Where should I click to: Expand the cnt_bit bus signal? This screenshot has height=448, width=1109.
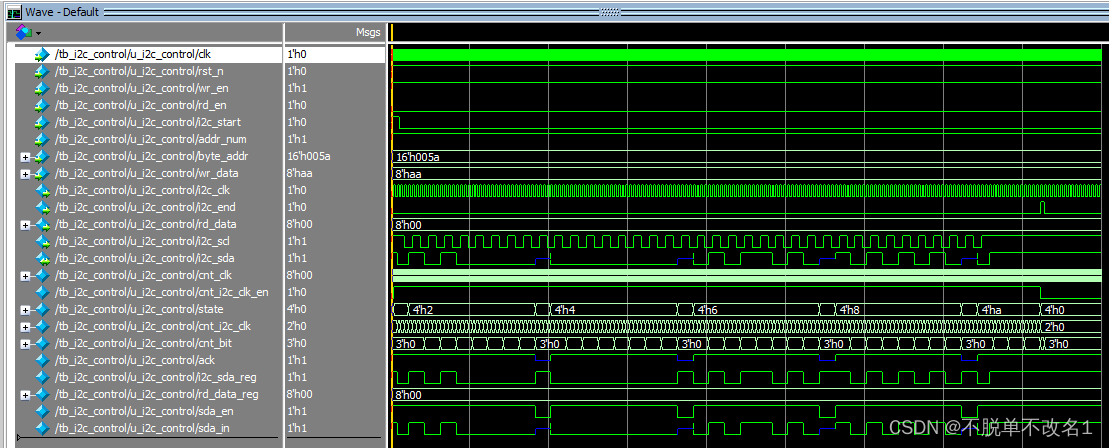(x=26, y=343)
